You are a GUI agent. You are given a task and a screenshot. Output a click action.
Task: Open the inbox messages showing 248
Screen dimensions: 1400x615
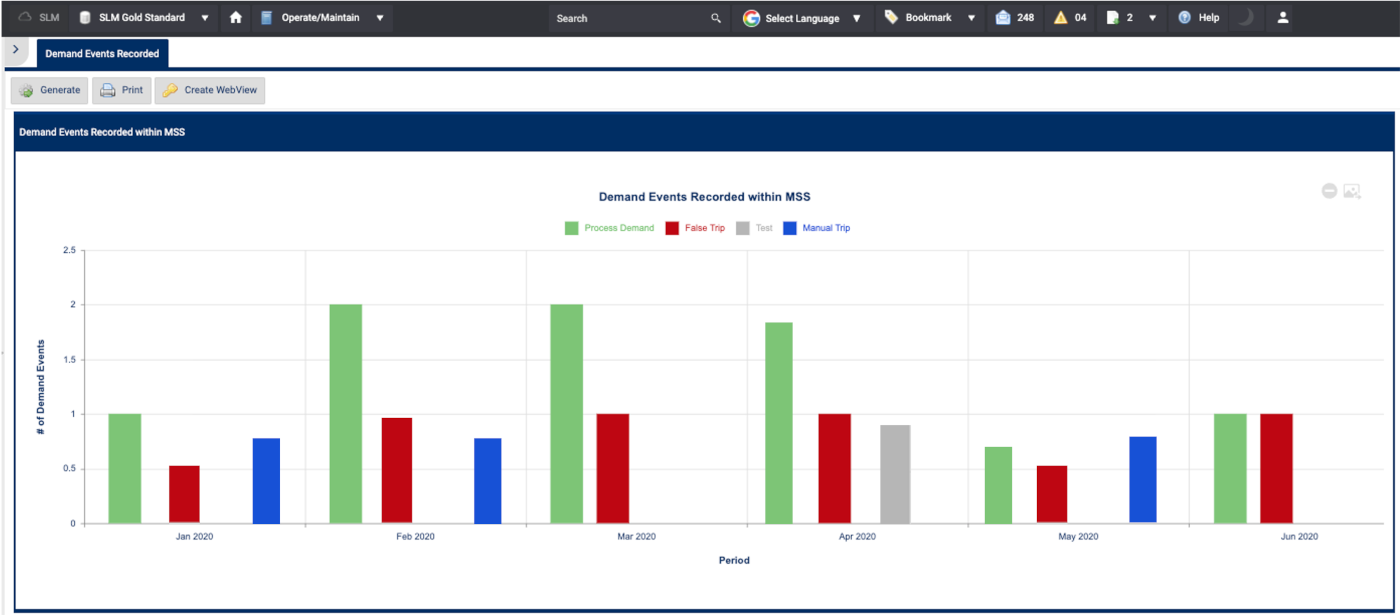pyautogui.click(x=1014, y=18)
